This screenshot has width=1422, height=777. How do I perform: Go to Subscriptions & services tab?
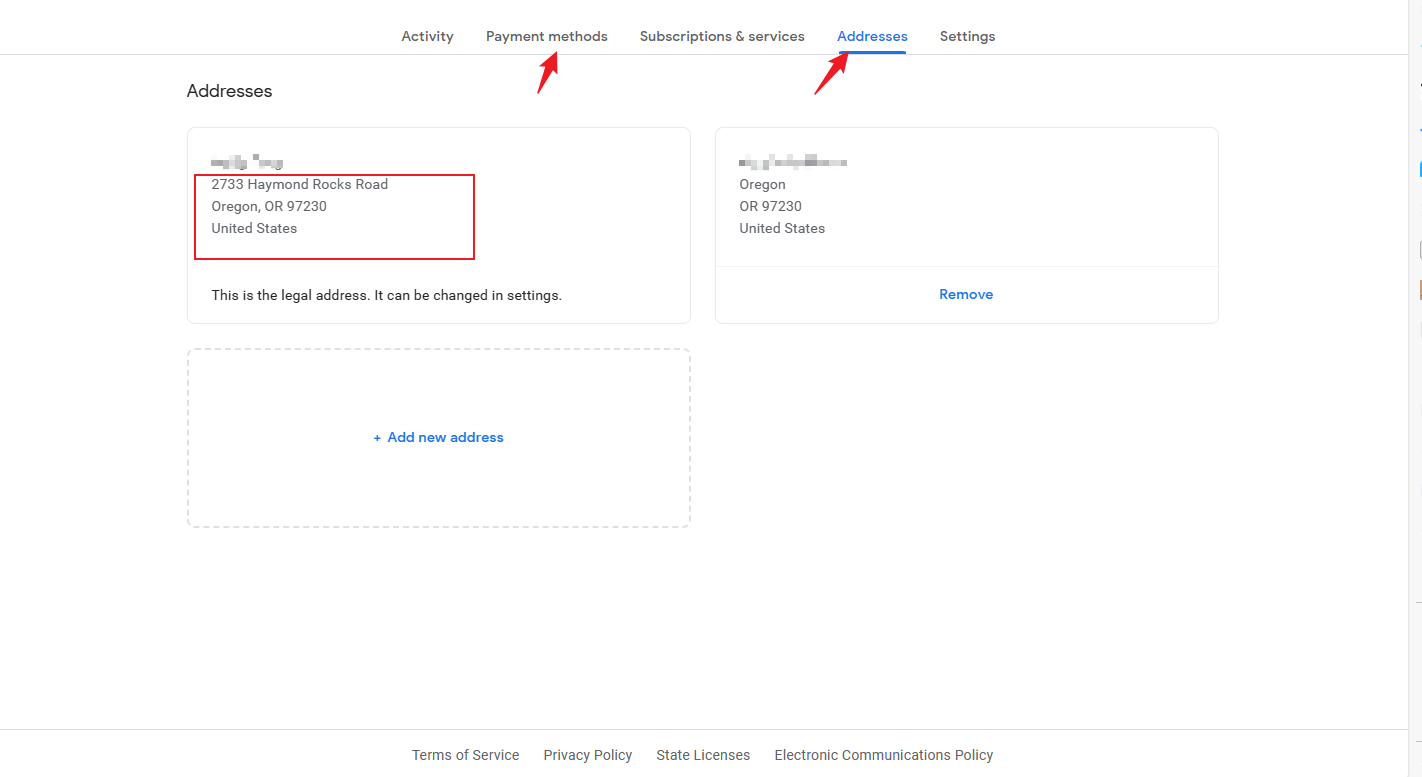[x=722, y=36]
